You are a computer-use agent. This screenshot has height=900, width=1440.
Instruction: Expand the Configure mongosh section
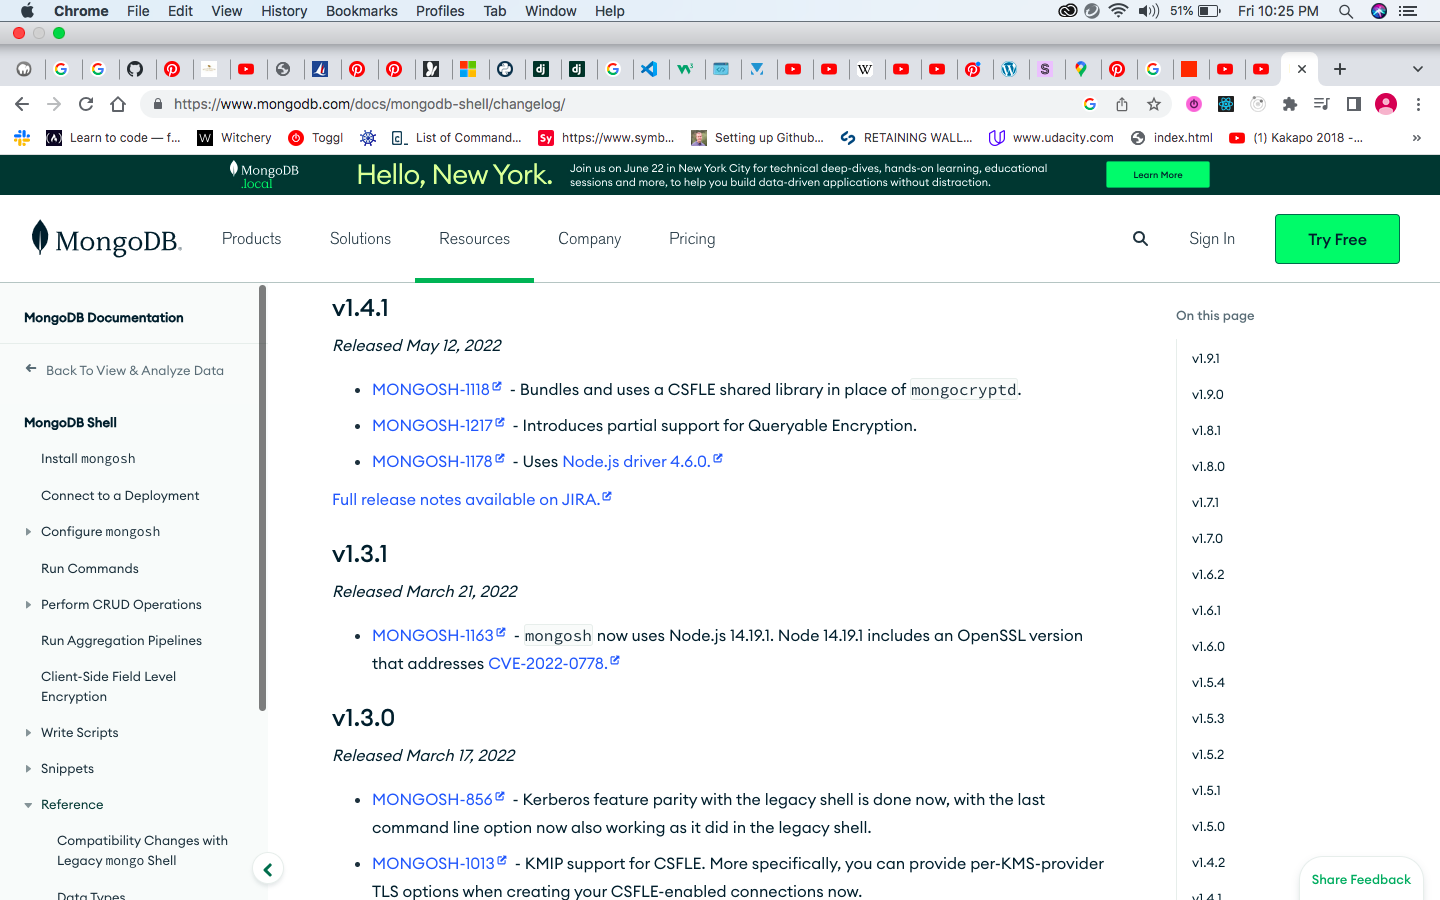pyautogui.click(x=28, y=532)
